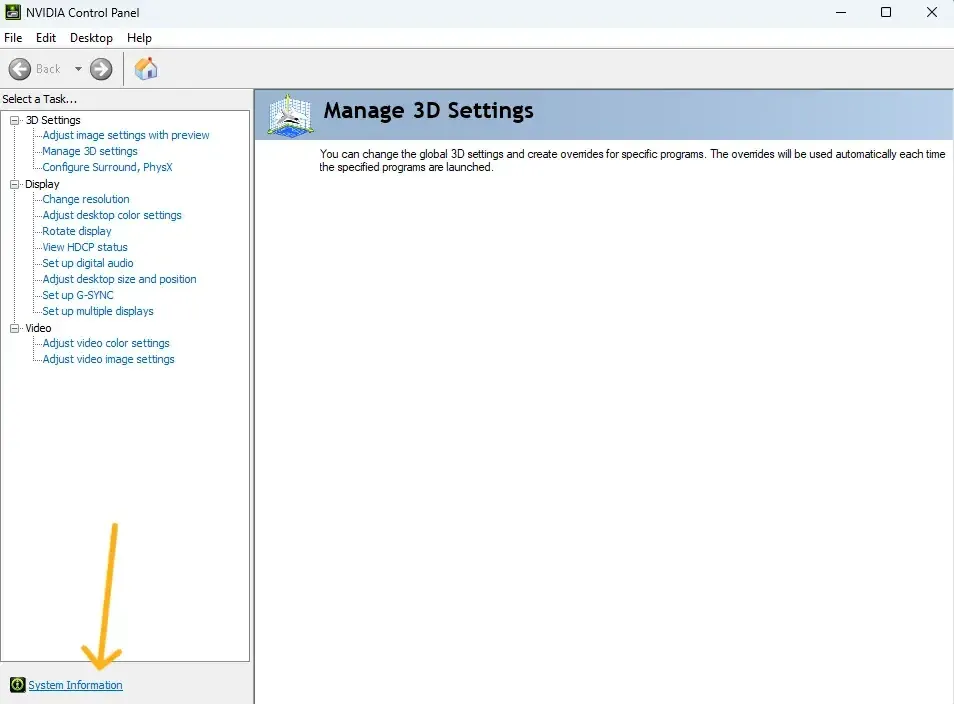The height and width of the screenshot is (704, 954).
Task: Click the System Information icon
Action: click(x=16, y=685)
